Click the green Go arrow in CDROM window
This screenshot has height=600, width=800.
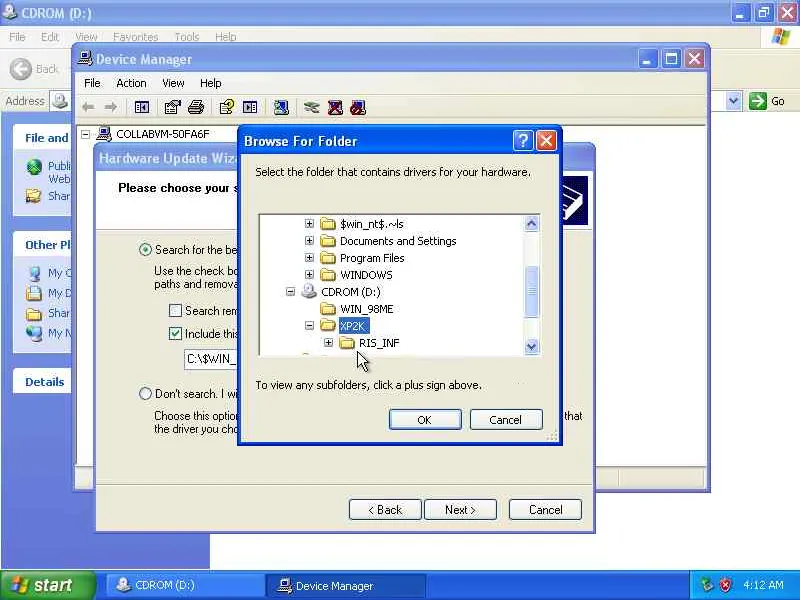[x=758, y=101]
